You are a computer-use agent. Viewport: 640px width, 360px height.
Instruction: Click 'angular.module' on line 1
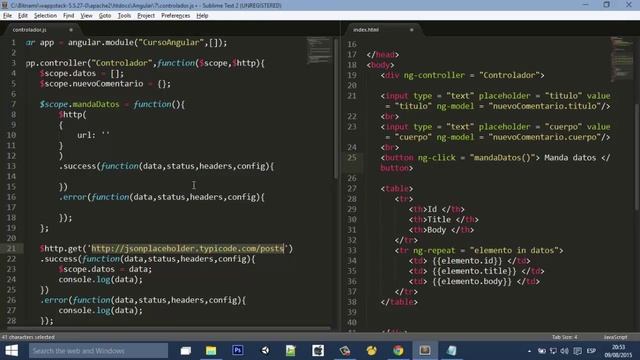tap(101, 42)
